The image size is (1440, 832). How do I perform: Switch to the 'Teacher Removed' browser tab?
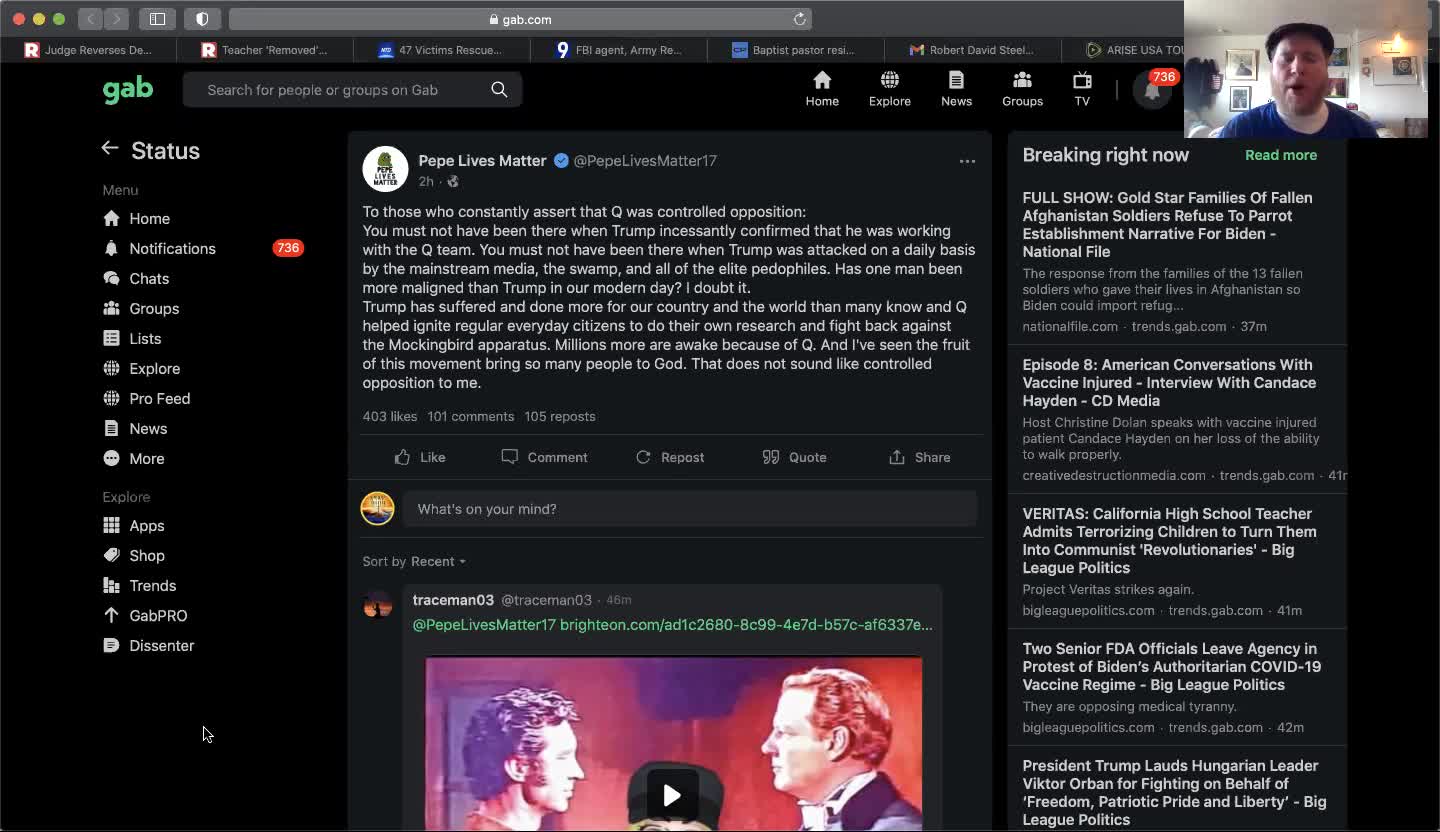pos(264,50)
